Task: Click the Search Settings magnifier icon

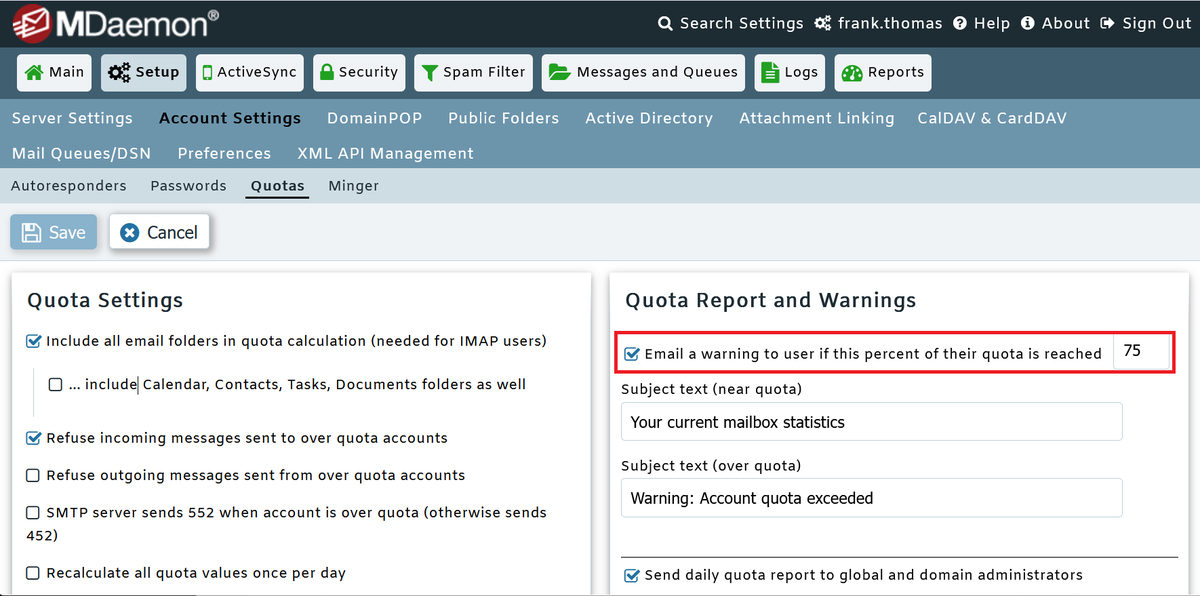Action: coord(666,23)
